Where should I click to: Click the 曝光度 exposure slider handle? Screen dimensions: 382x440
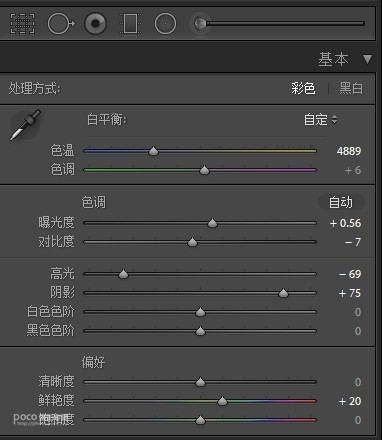[212, 223]
